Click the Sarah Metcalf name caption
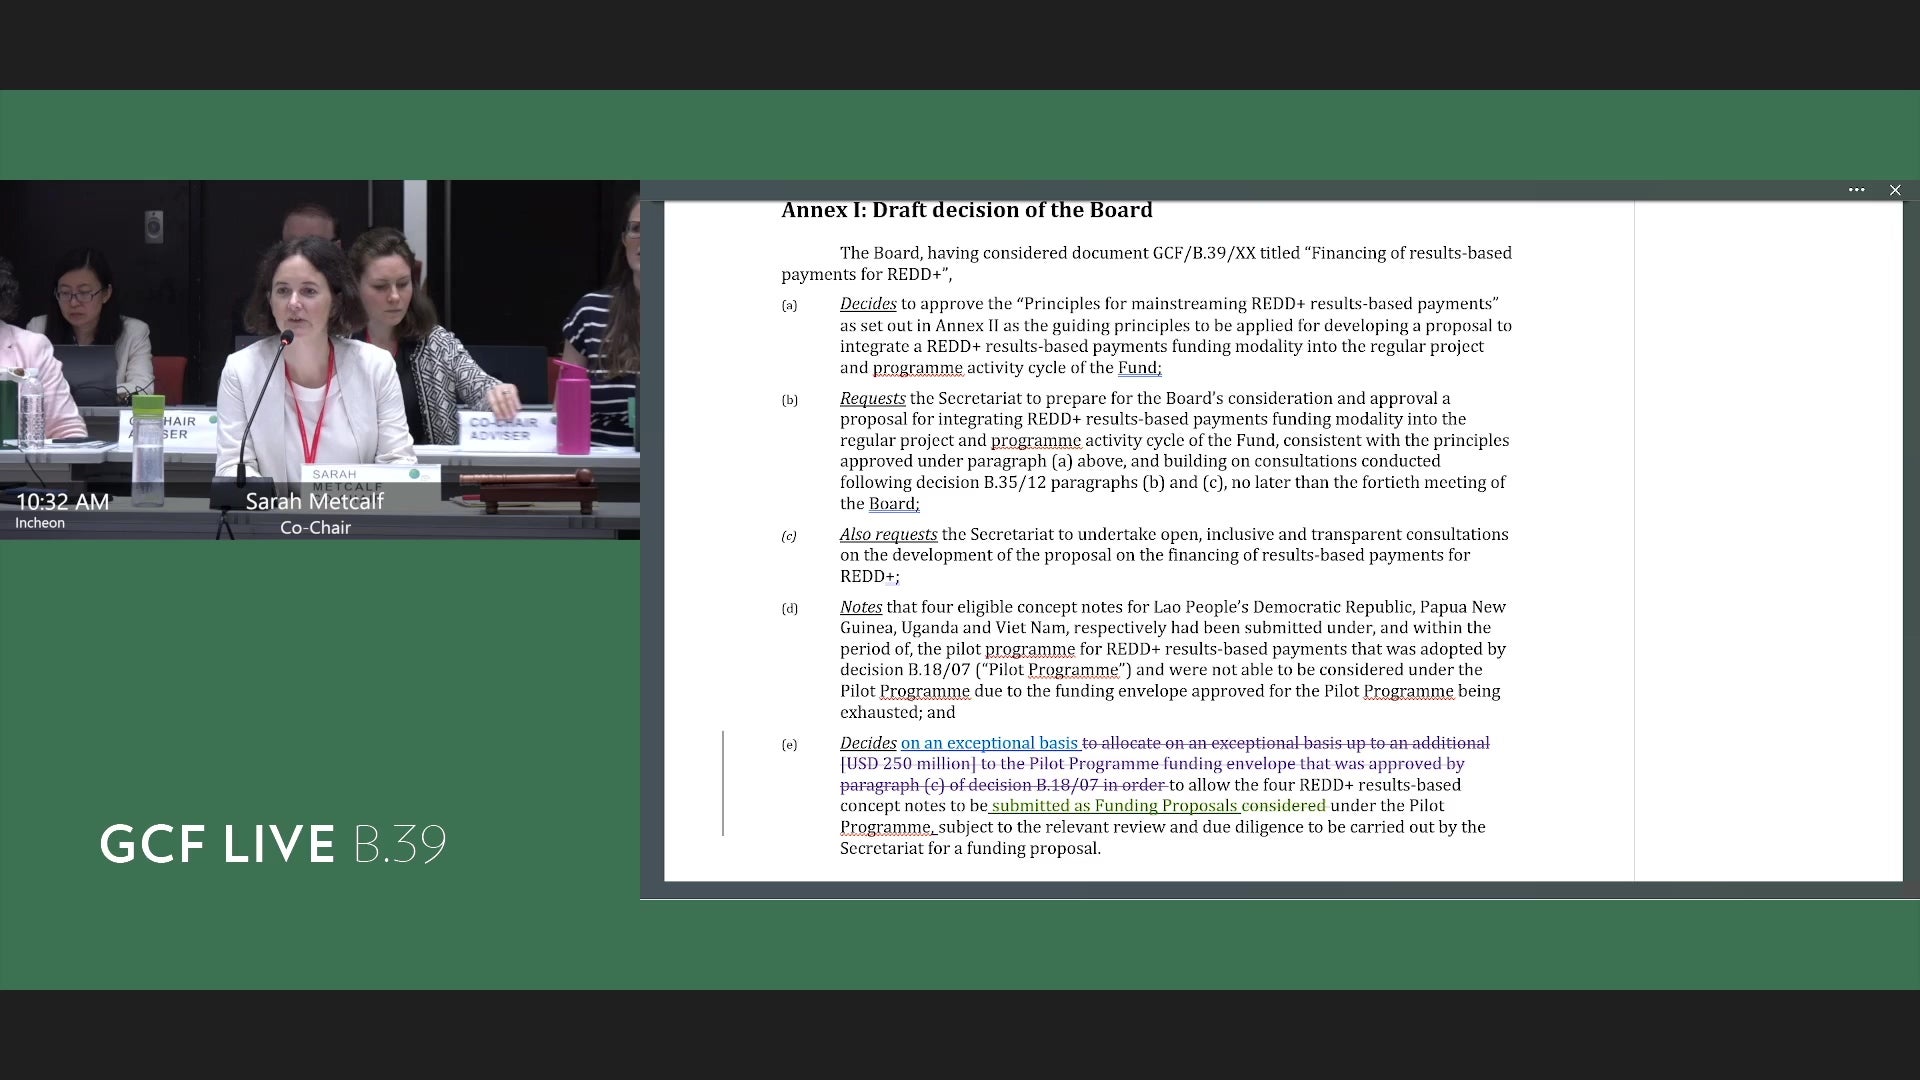 tap(315, 501)
